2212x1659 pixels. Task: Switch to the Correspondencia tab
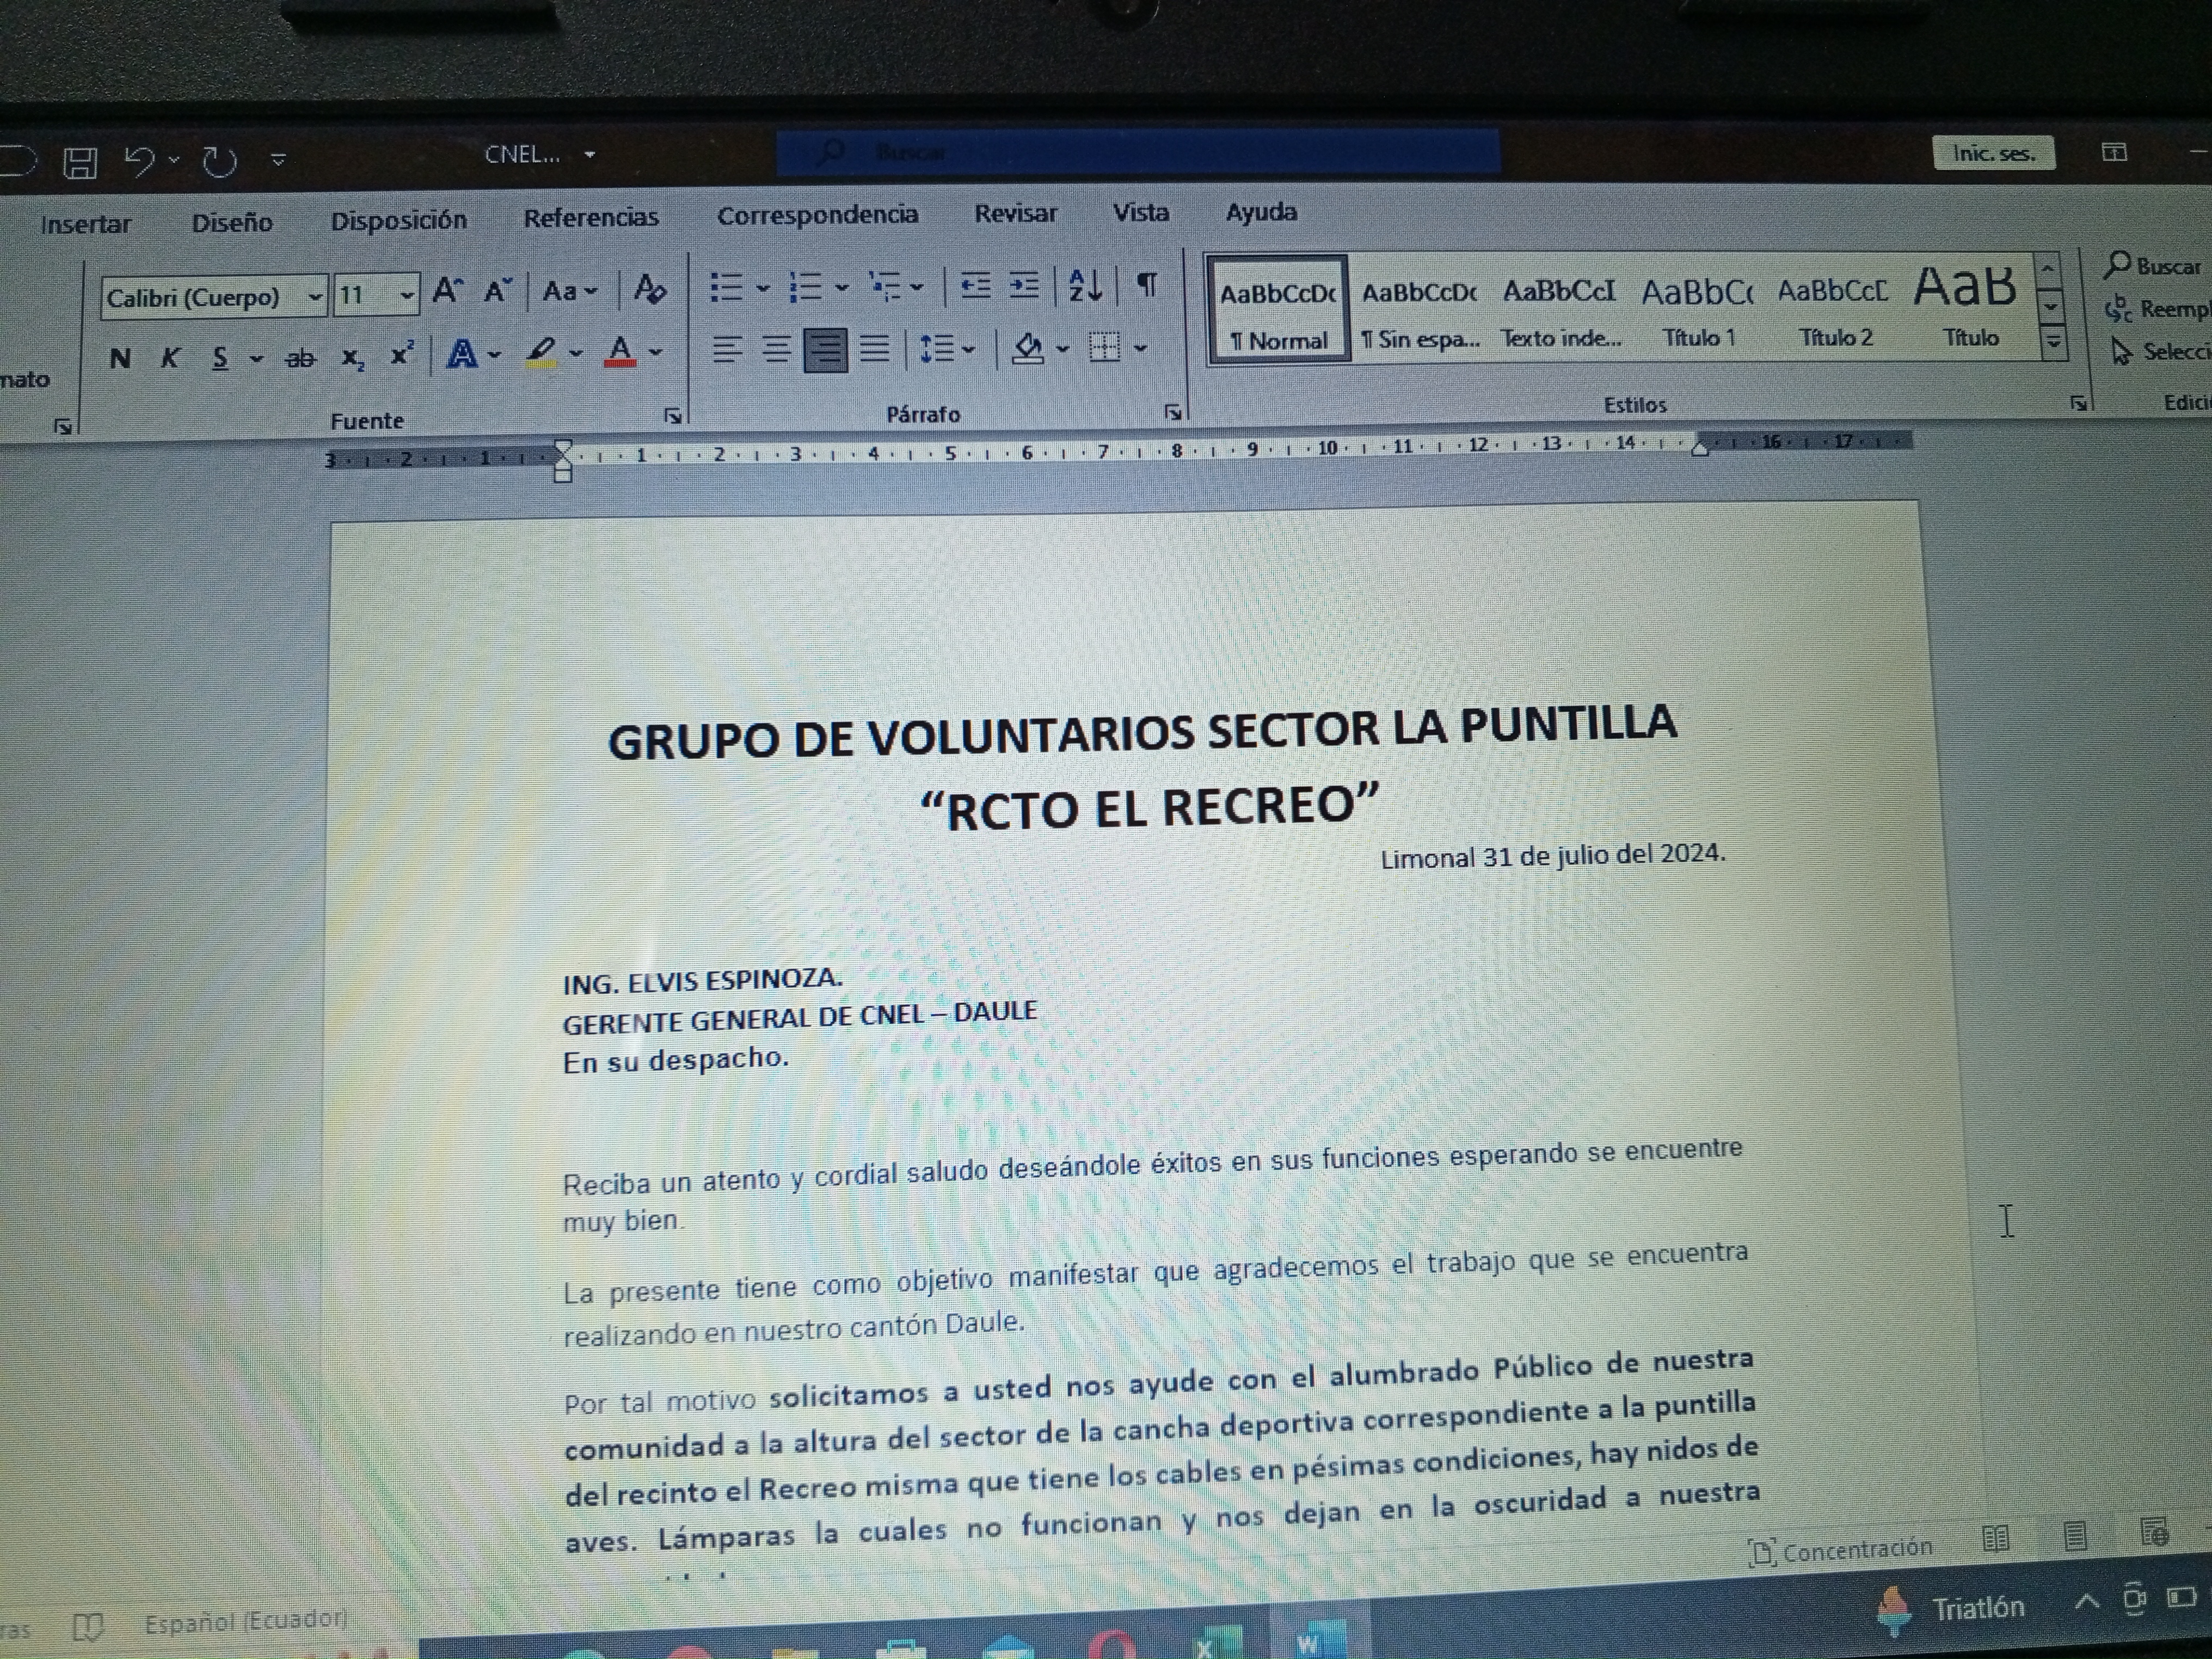(x=817, y=215)
